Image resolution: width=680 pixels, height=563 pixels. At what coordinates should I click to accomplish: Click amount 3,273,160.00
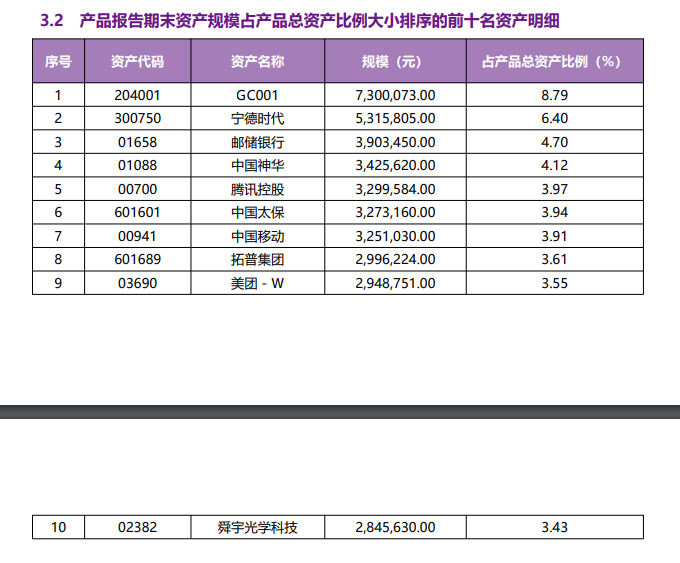pyautogui.click(x=395, y=212)
